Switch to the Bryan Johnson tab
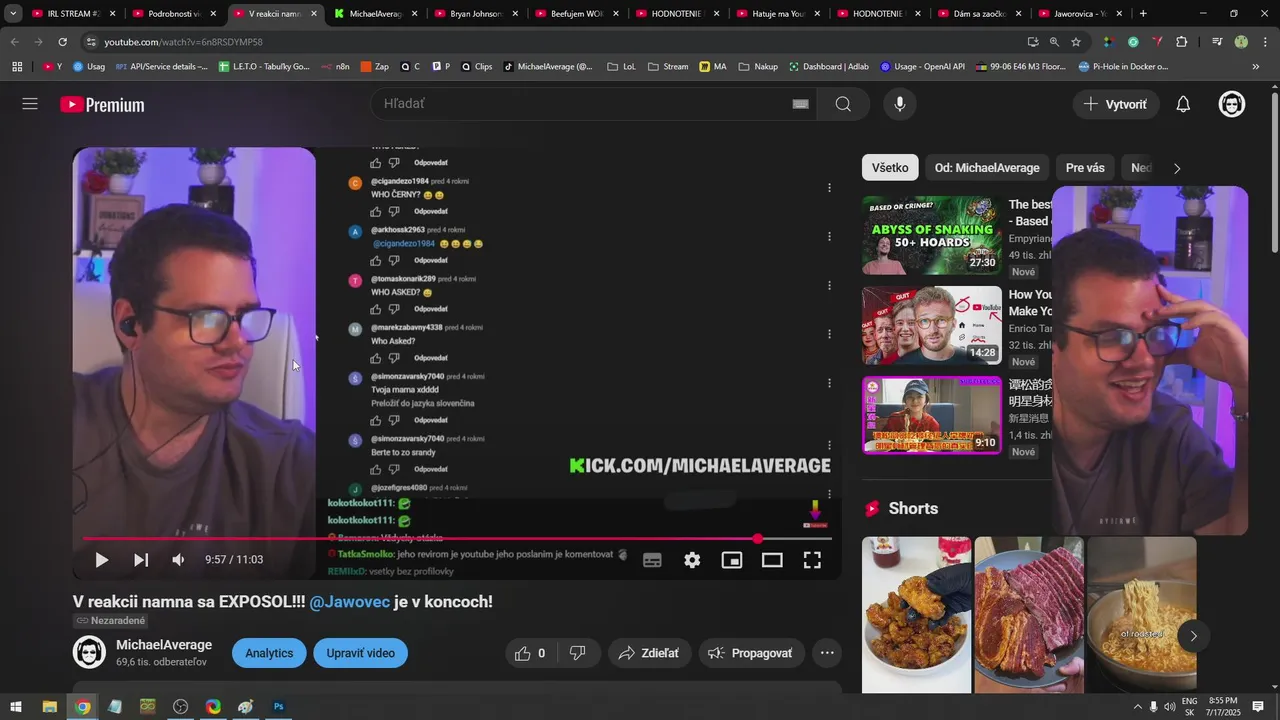This screenshot has height=720, width=1280. [475, 14]
